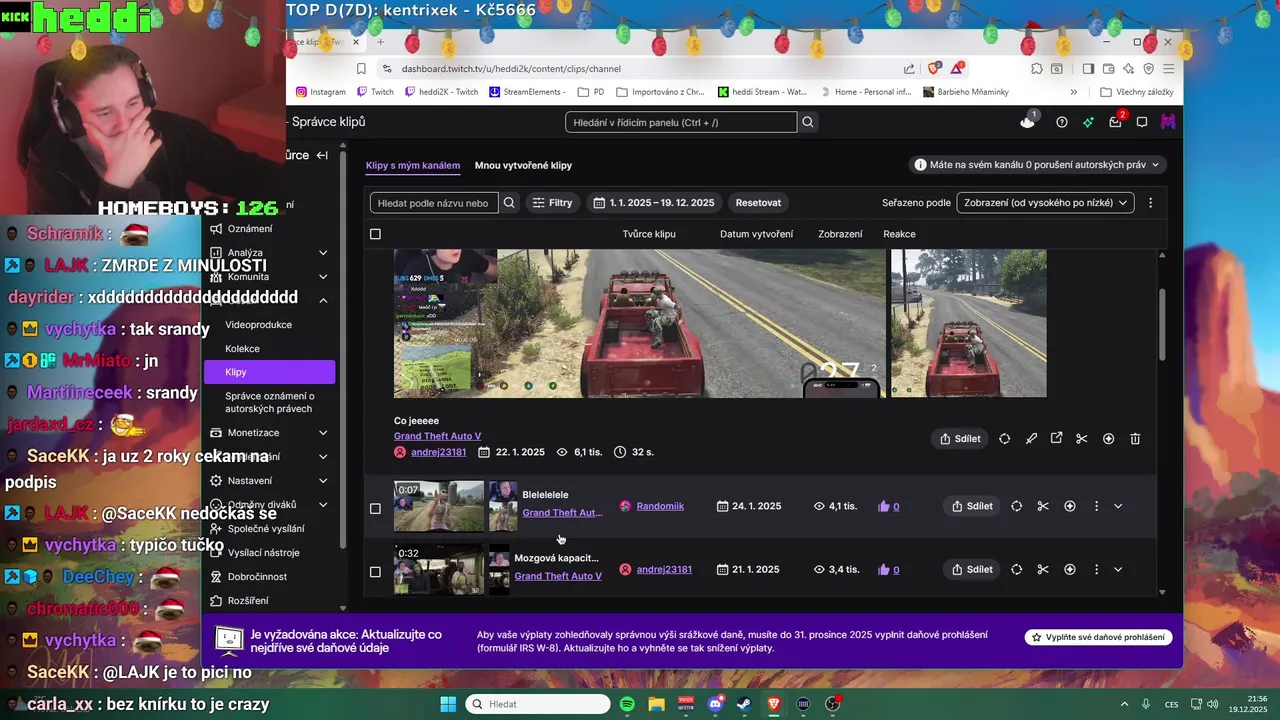The width and height of the screenshot is (1280, 720).
Task: Expand the Monetizace sidebar section
Action: click(322, 433)
